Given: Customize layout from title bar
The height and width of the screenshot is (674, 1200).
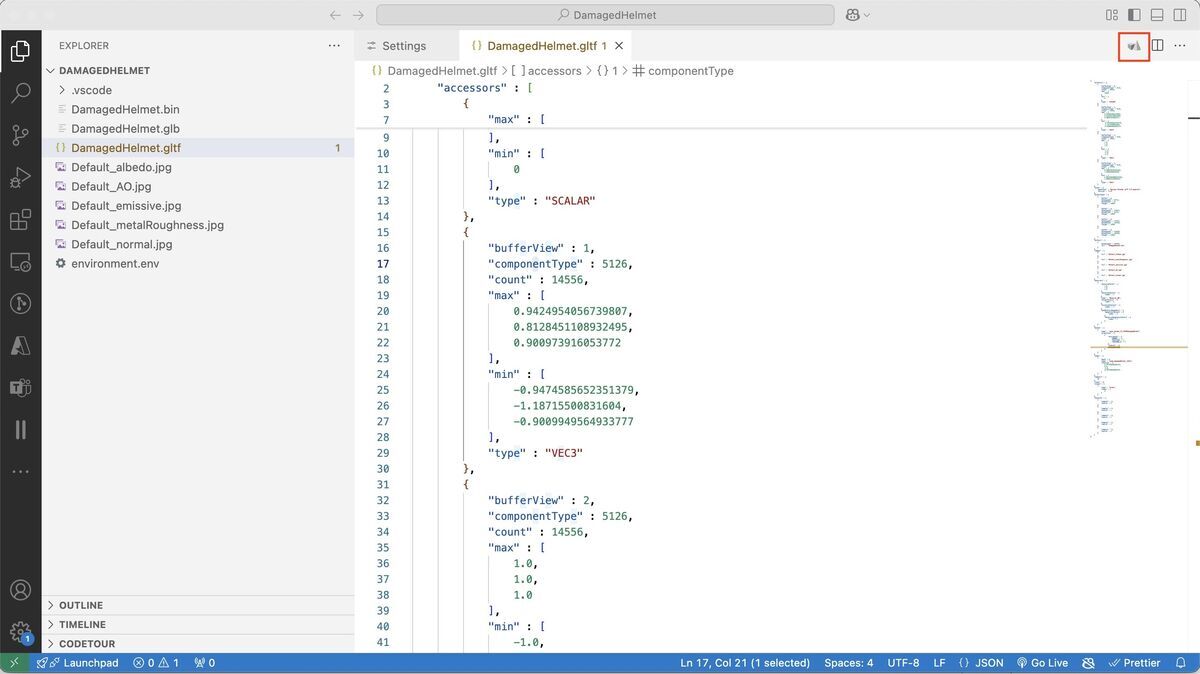Looking at the screenshot, I should coord(1112,15).
